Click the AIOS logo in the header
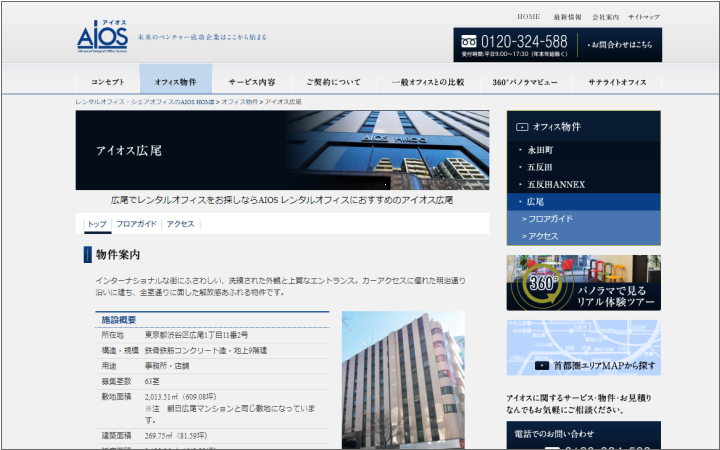720x450 pixels. 102,36
